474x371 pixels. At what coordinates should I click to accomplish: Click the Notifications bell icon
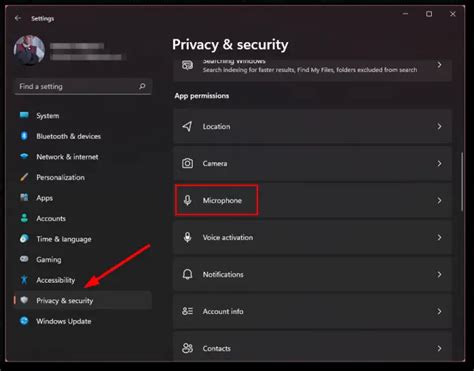click(x=187, y=274)
